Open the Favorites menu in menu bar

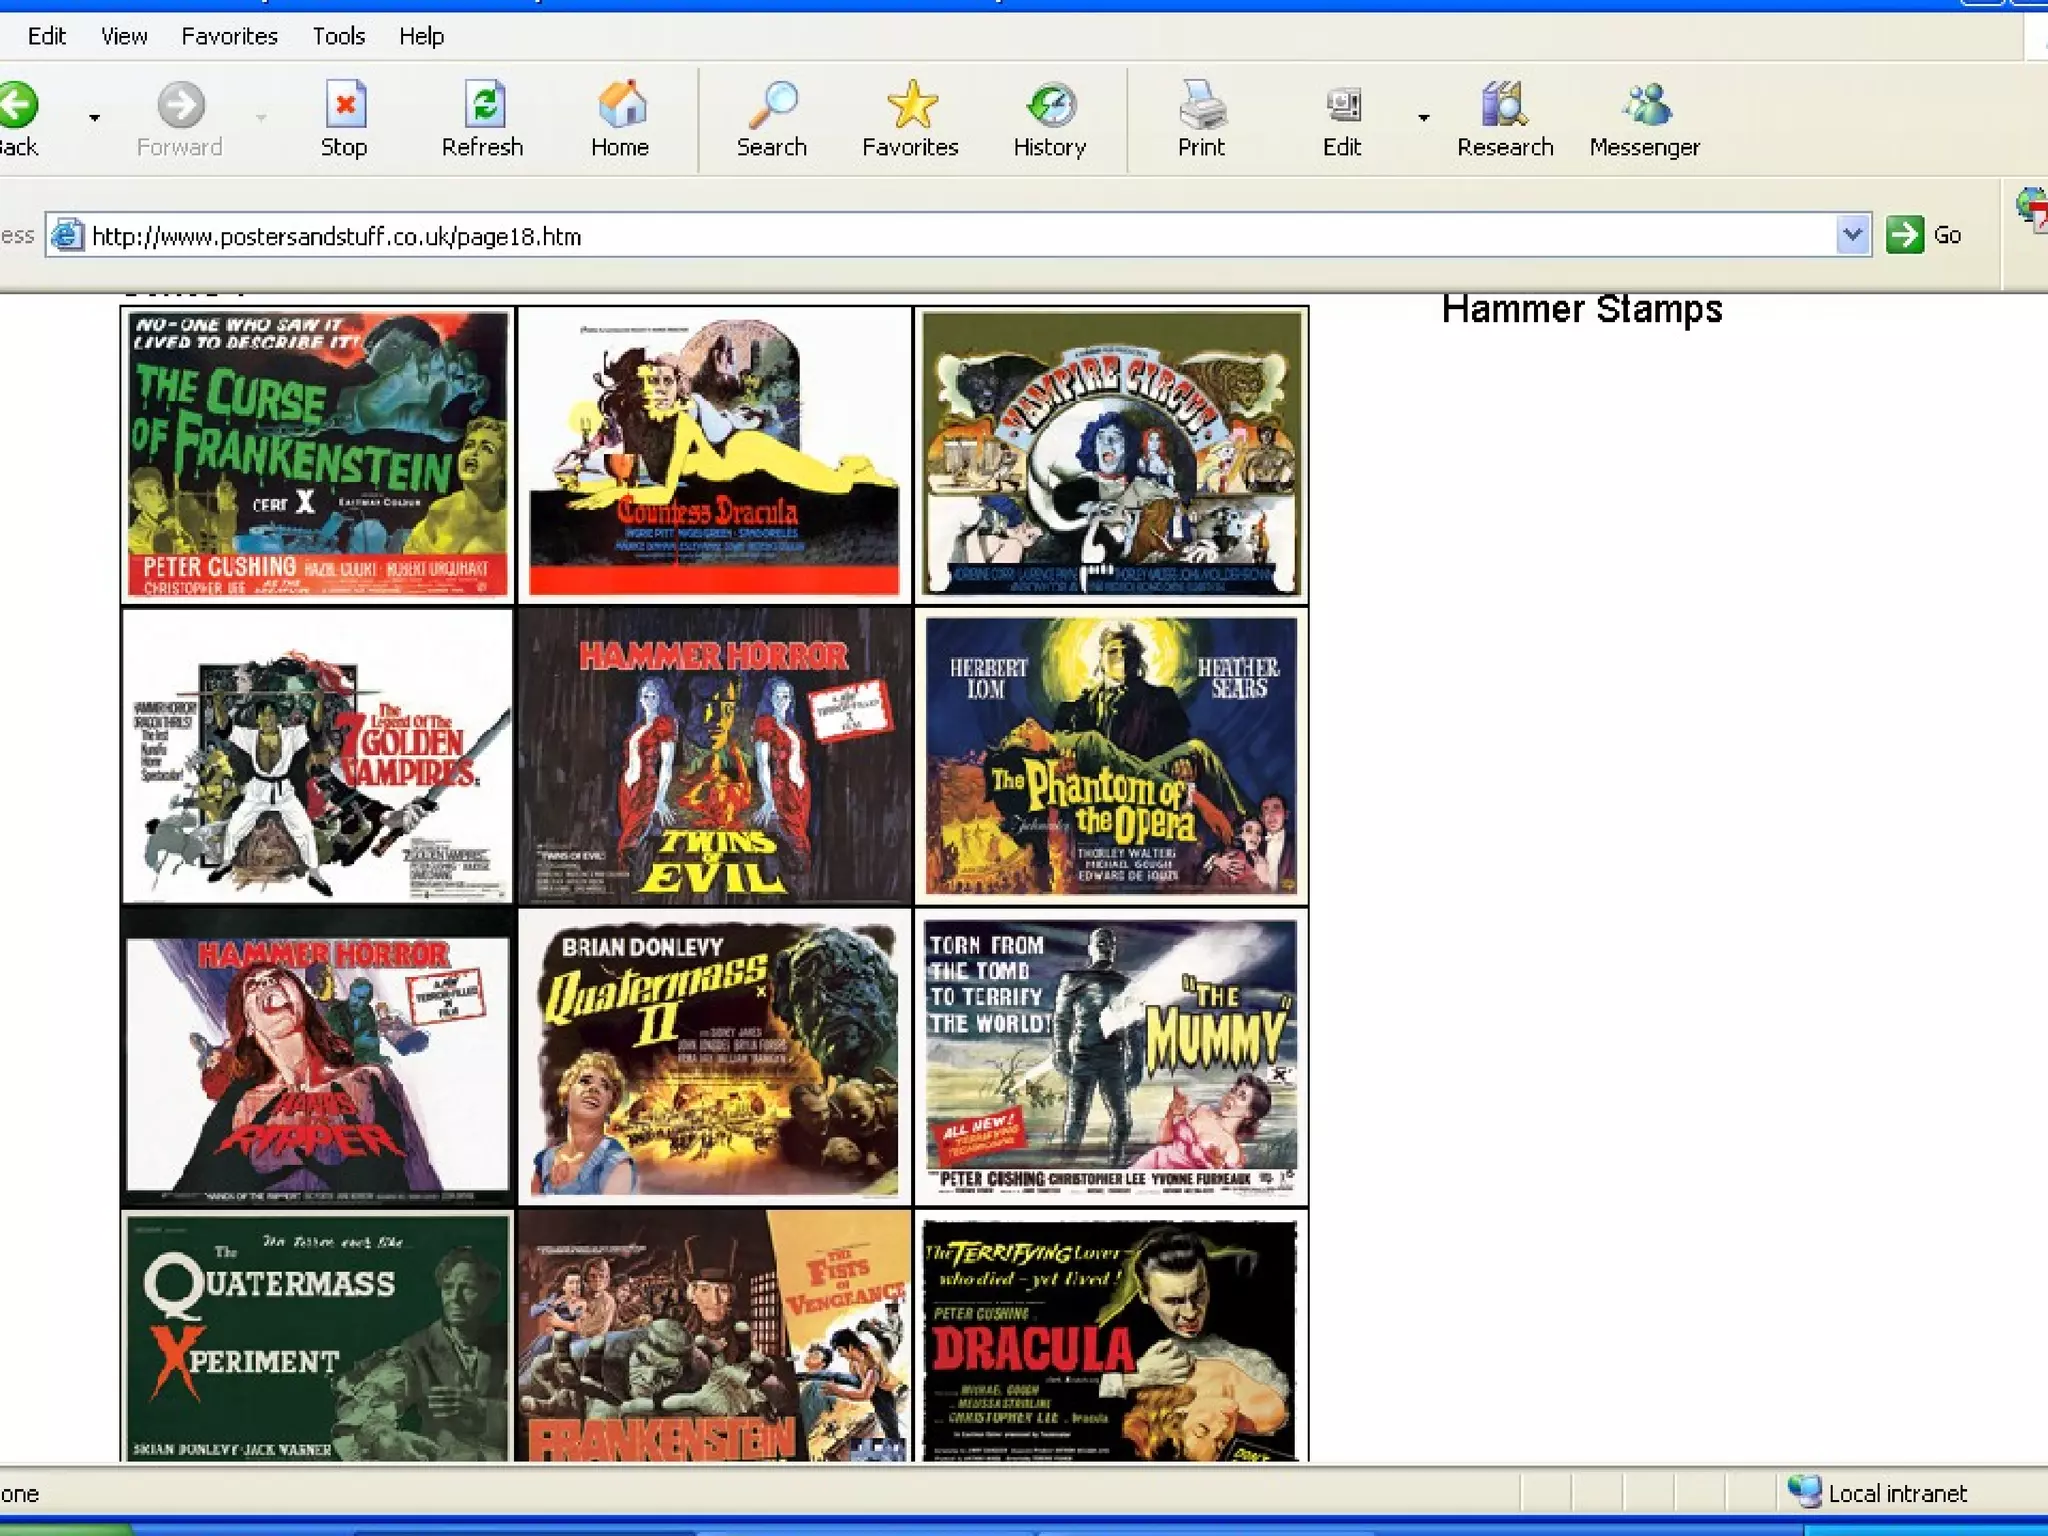point(229,36)
